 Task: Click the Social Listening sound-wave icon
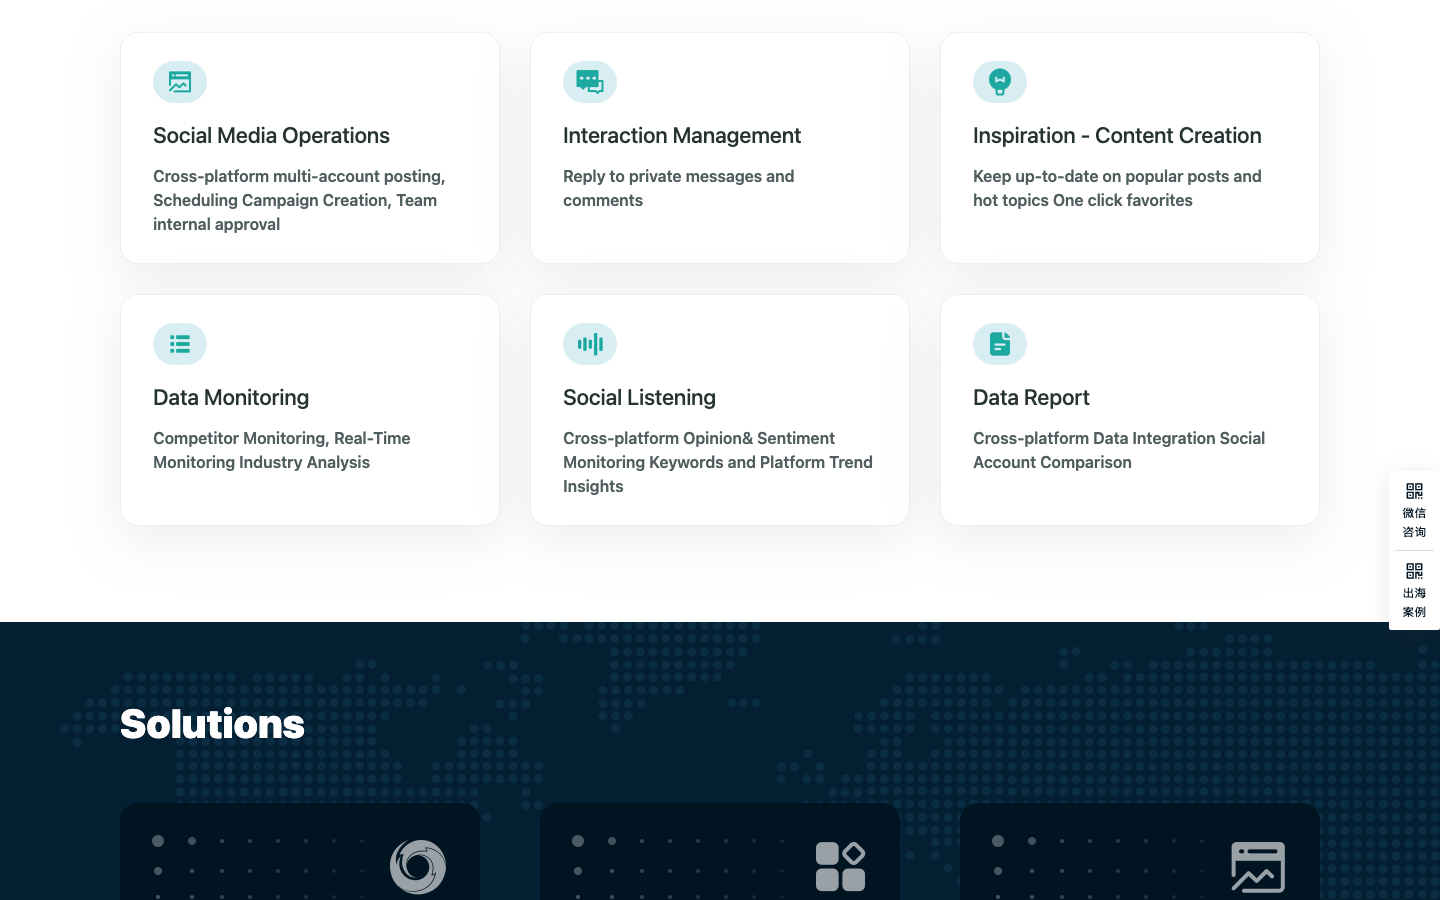click(590, 344)
